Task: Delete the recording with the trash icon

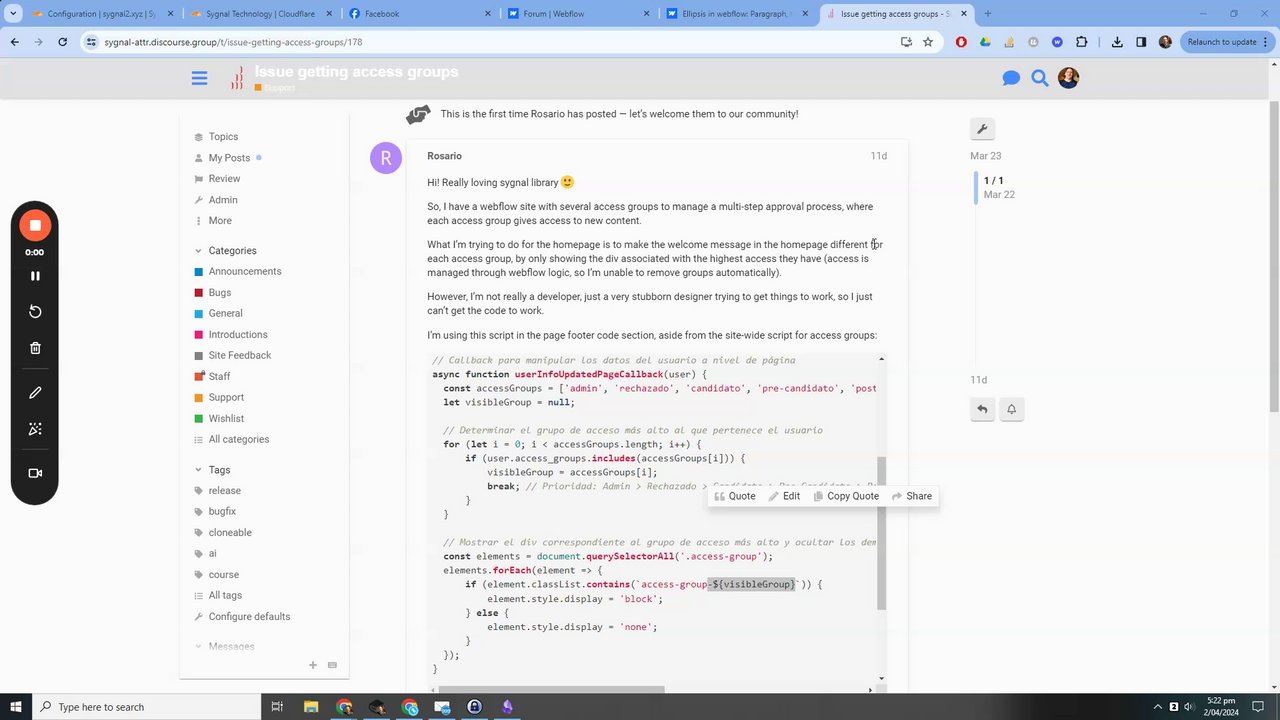Action: point(35,348)
